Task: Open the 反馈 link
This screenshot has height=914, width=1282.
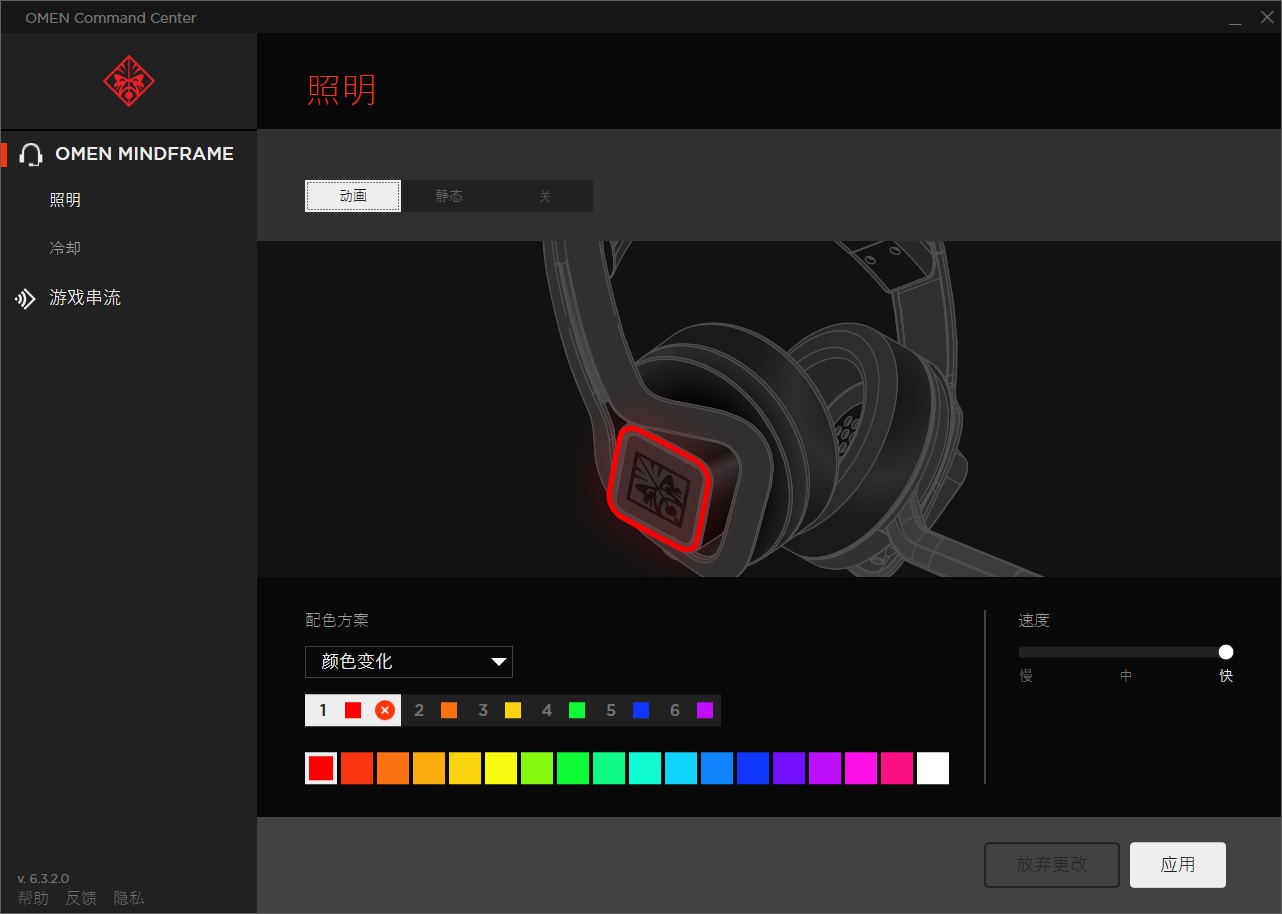Action: click(81, 898)
